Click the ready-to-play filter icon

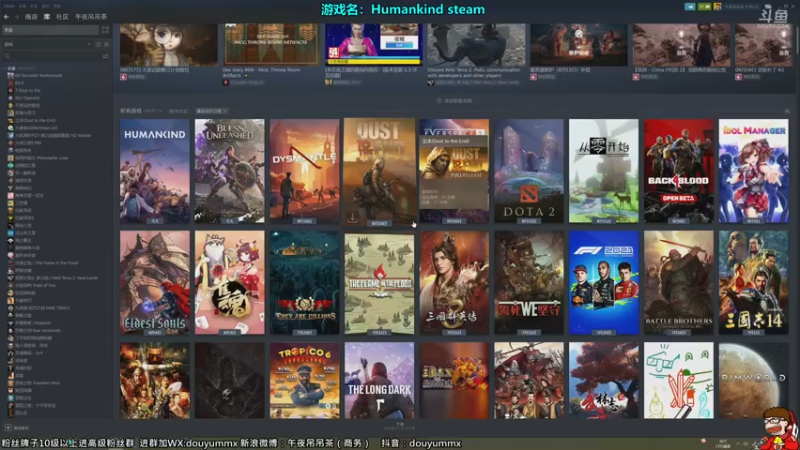point(106,44)
